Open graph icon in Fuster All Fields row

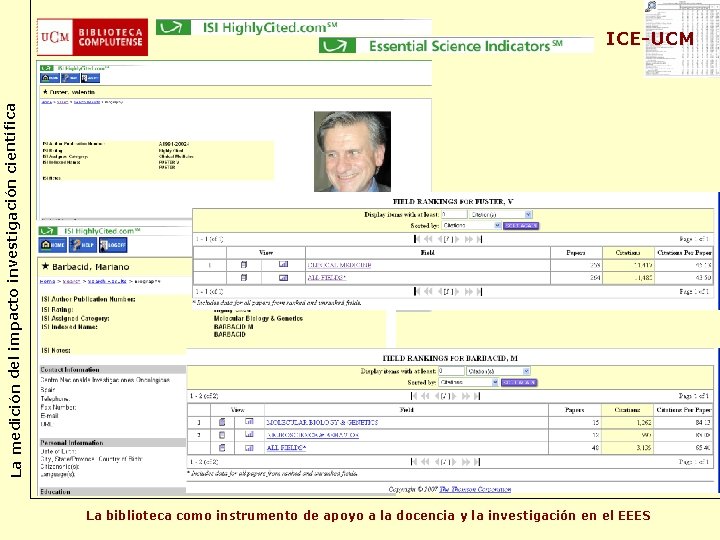click(x=283, y=277)
